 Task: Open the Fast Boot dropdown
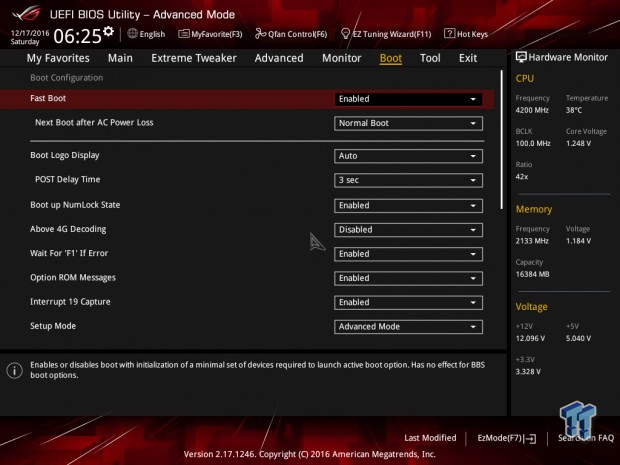click(x=408, y=99)
